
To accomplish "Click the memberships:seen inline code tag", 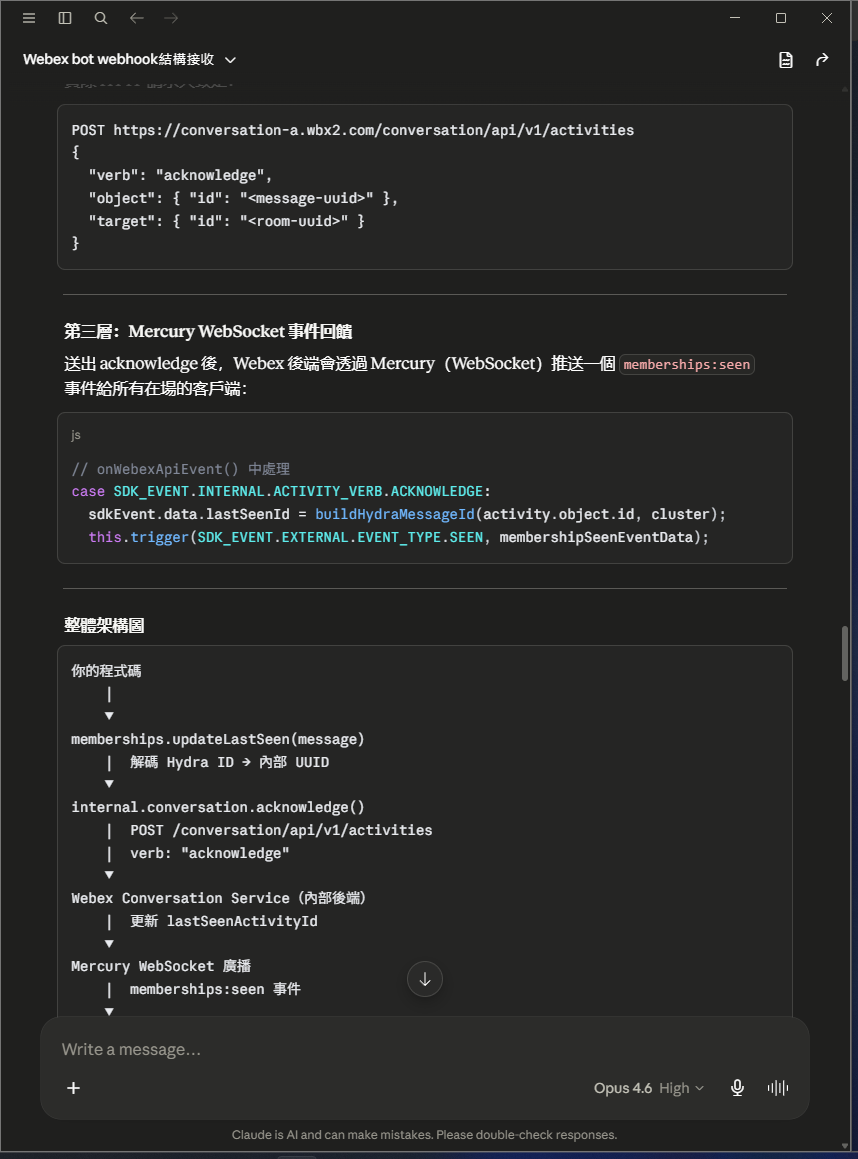I will coord(687,364).
